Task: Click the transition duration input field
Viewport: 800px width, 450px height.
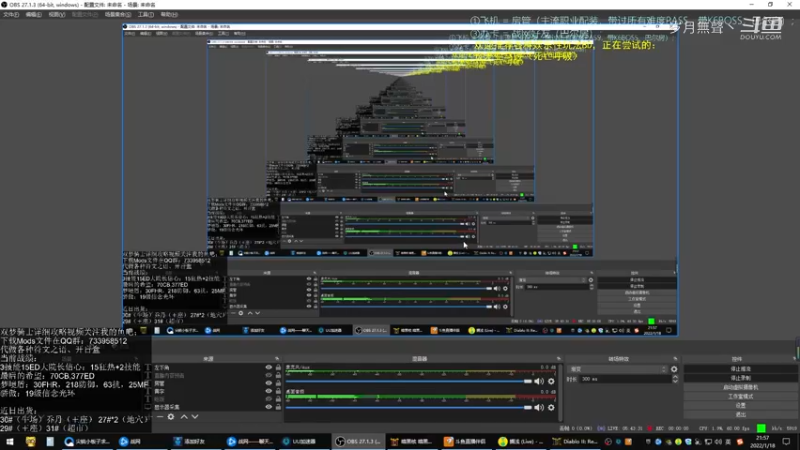Action: [x=626, y=379]
